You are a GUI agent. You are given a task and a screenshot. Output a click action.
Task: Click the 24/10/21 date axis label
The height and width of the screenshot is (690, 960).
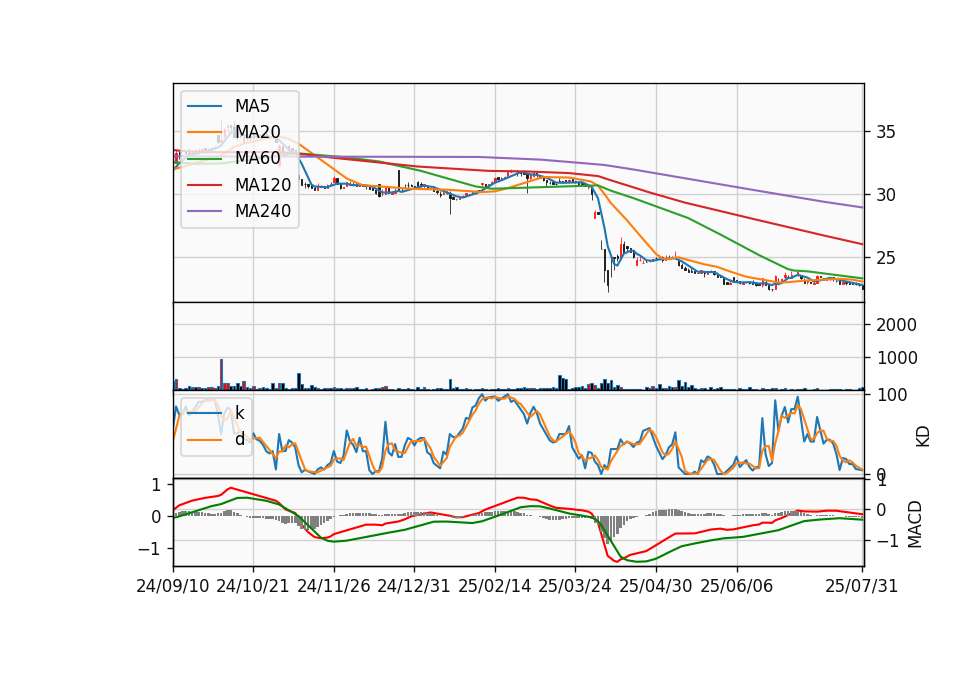tap(253, 586)
